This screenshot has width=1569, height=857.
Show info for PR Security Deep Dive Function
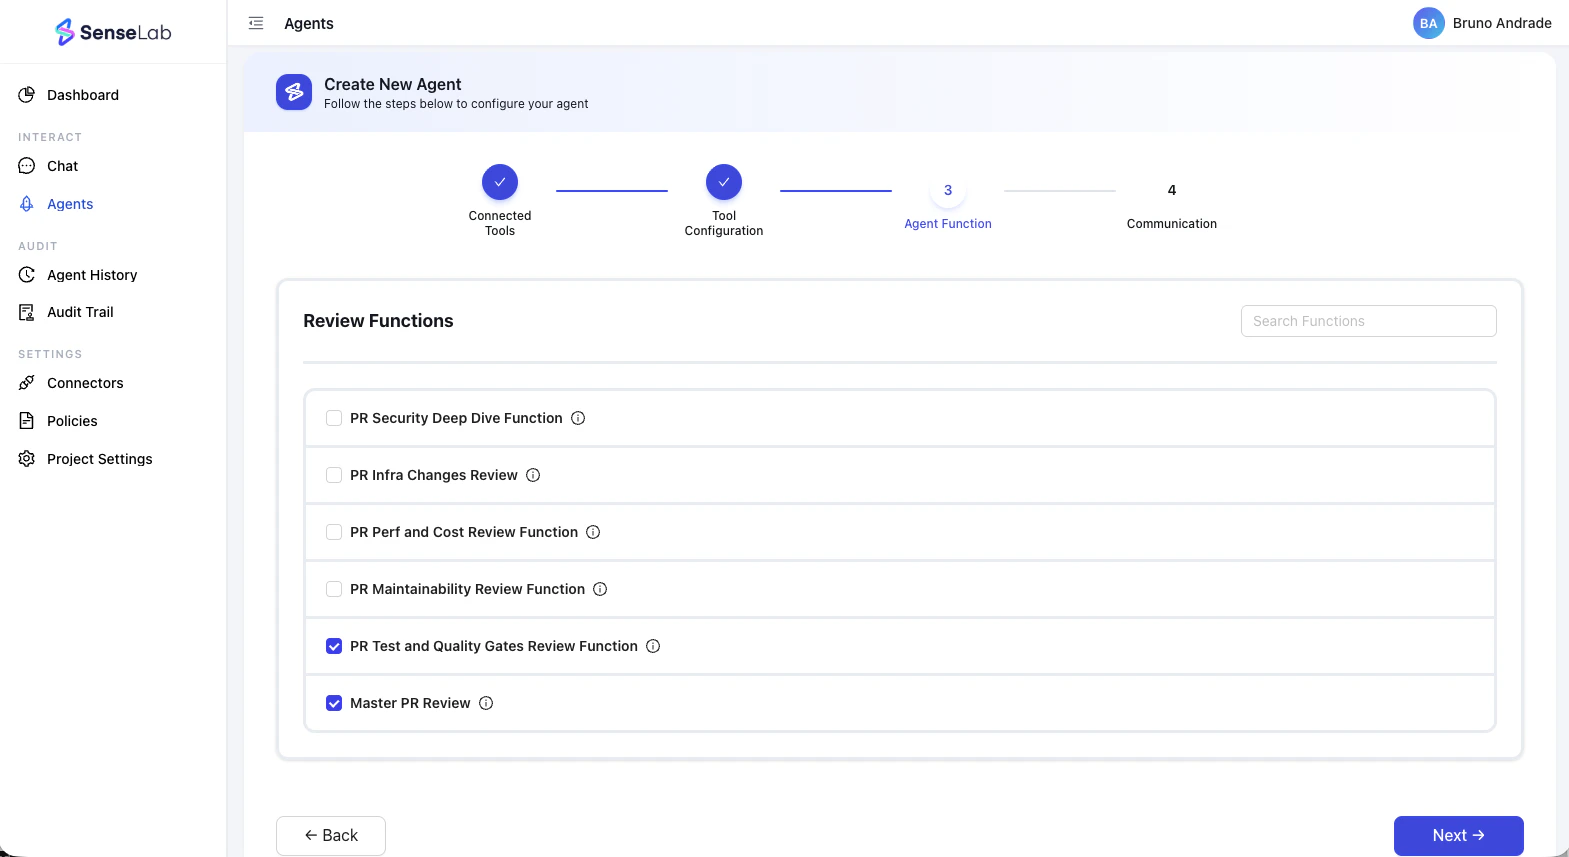(578, 418)
